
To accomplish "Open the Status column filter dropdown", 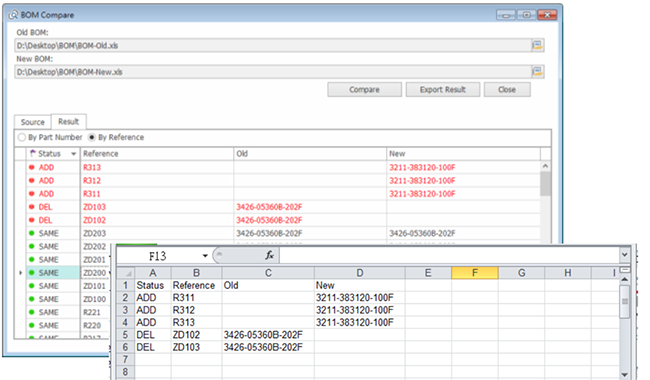I will click(73, 154).
